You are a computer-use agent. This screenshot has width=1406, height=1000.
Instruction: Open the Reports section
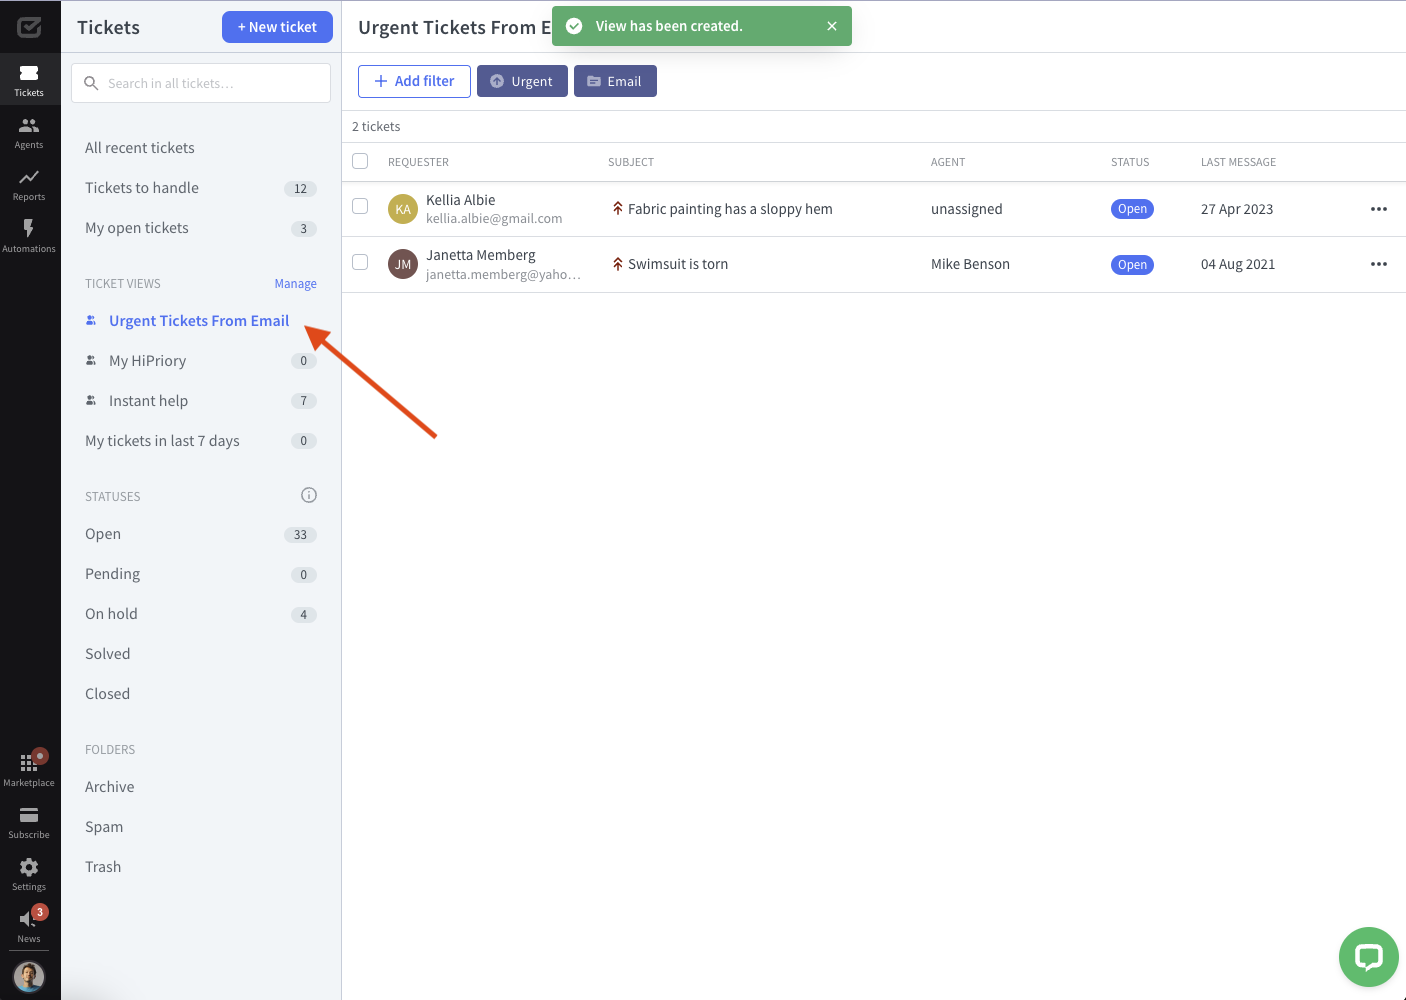click(29, 184)
